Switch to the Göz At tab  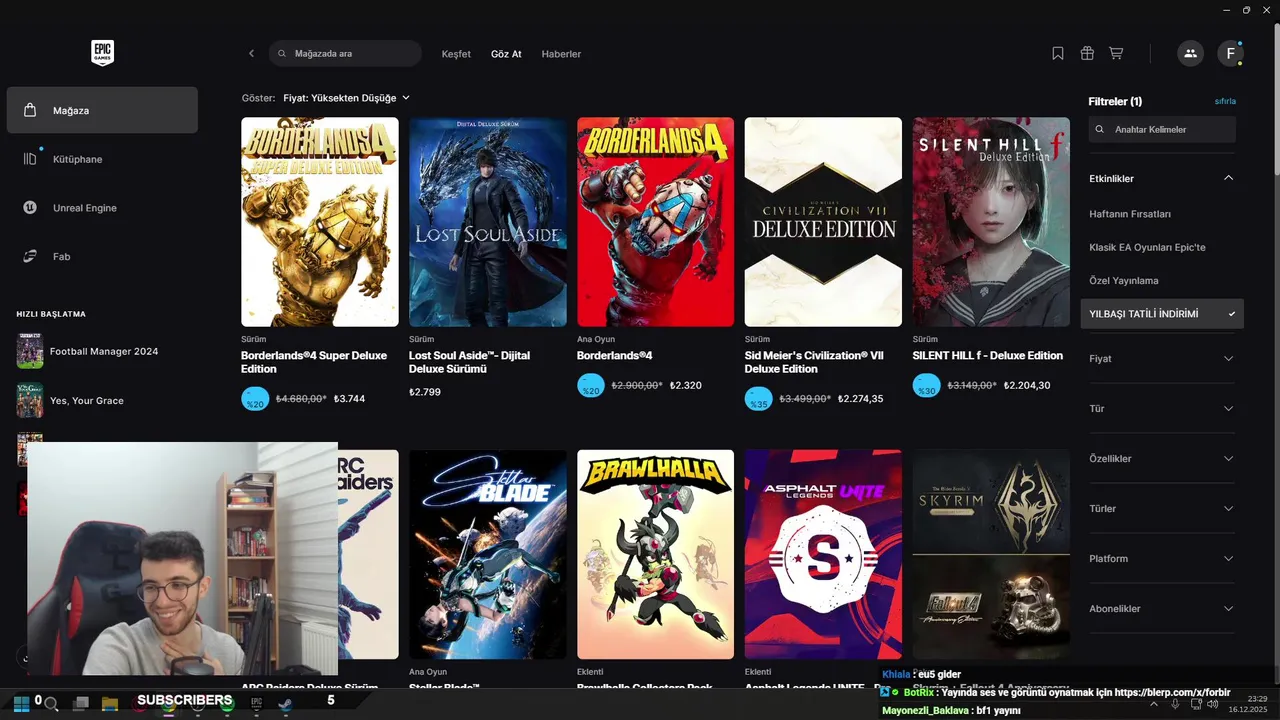506,54
